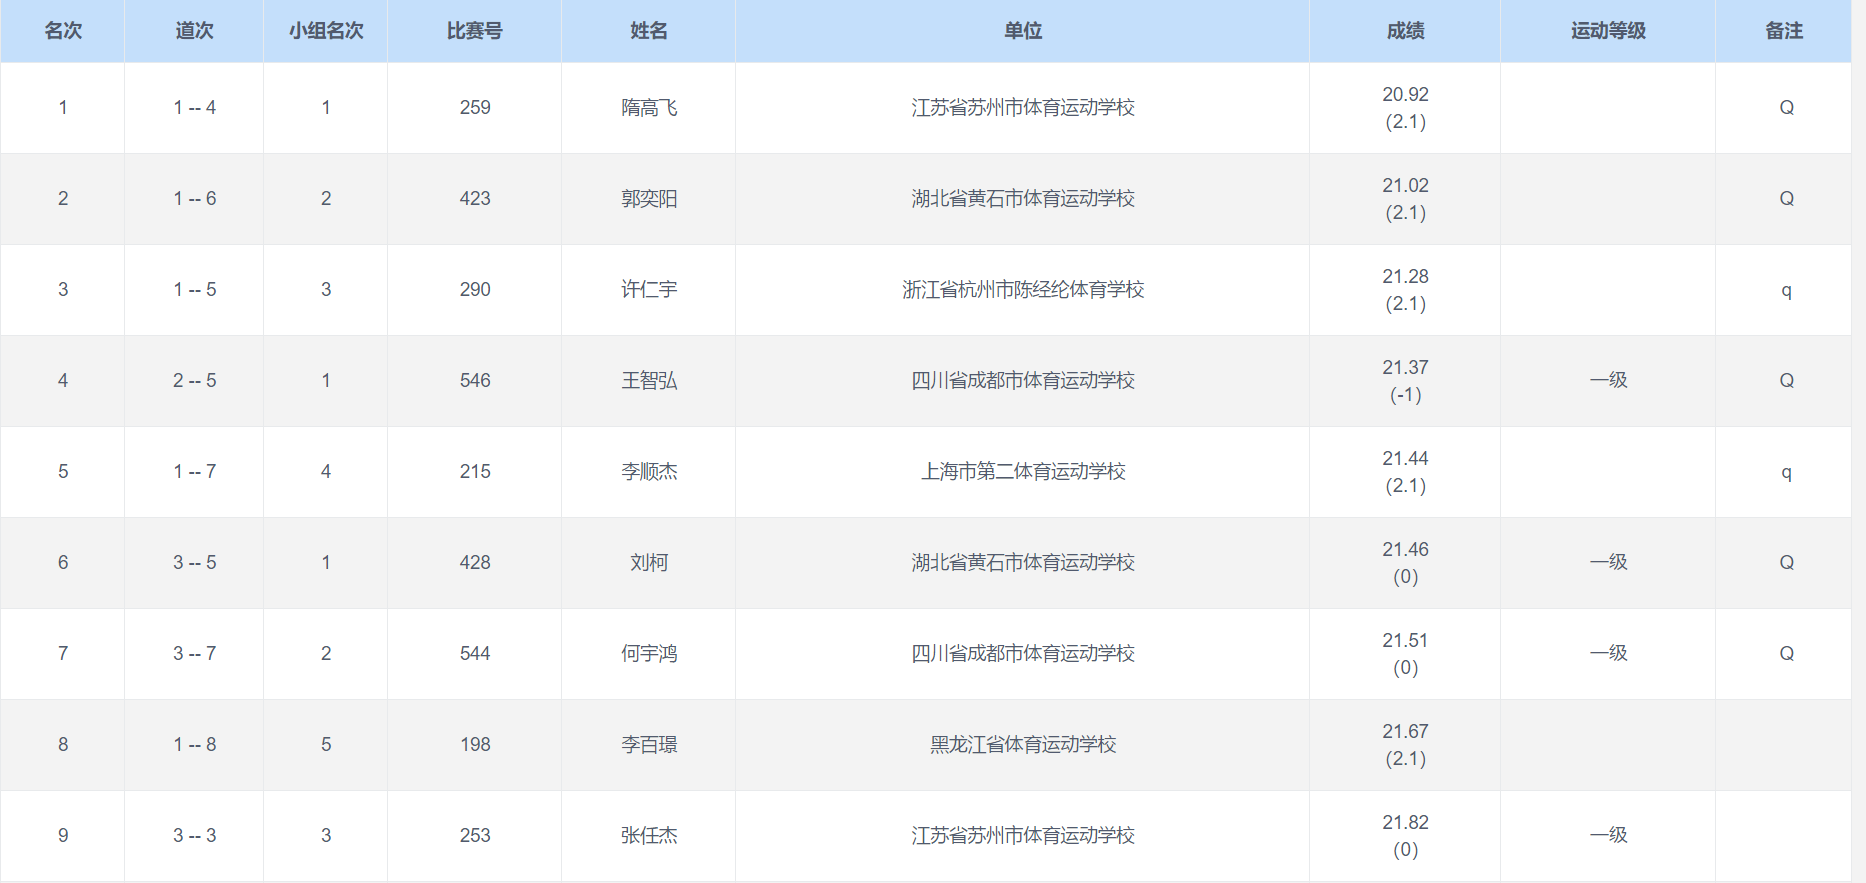Click lane entry 1 -- 4

194,108
